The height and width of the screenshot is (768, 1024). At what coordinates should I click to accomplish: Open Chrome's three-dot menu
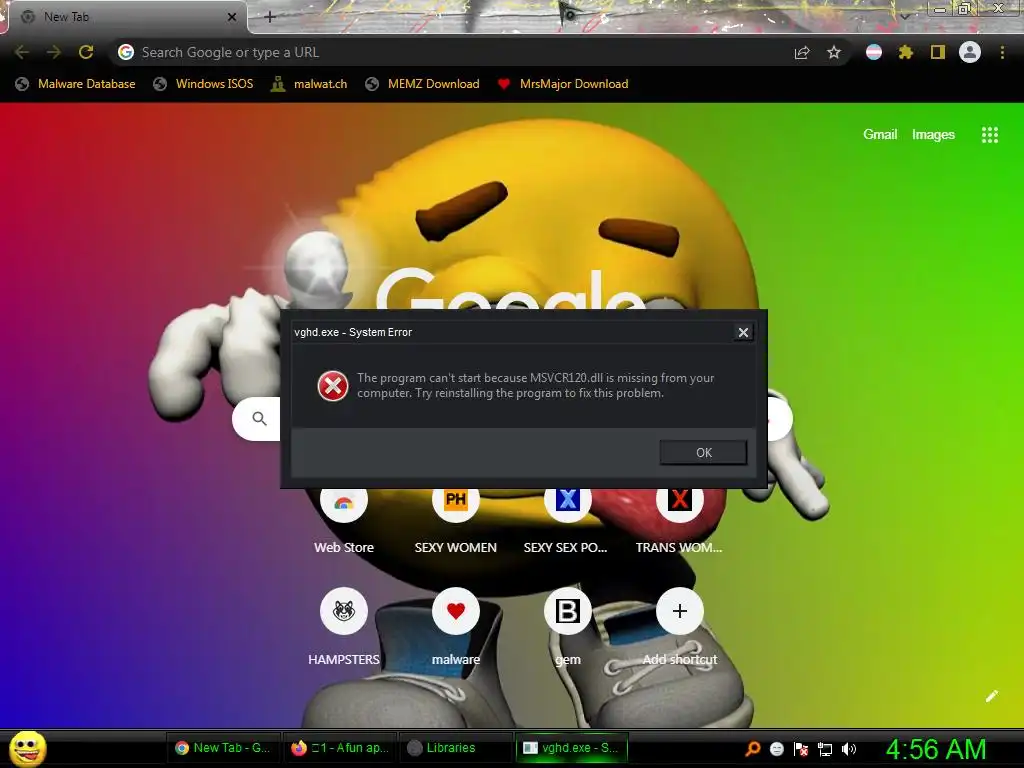pos(1002,52)
